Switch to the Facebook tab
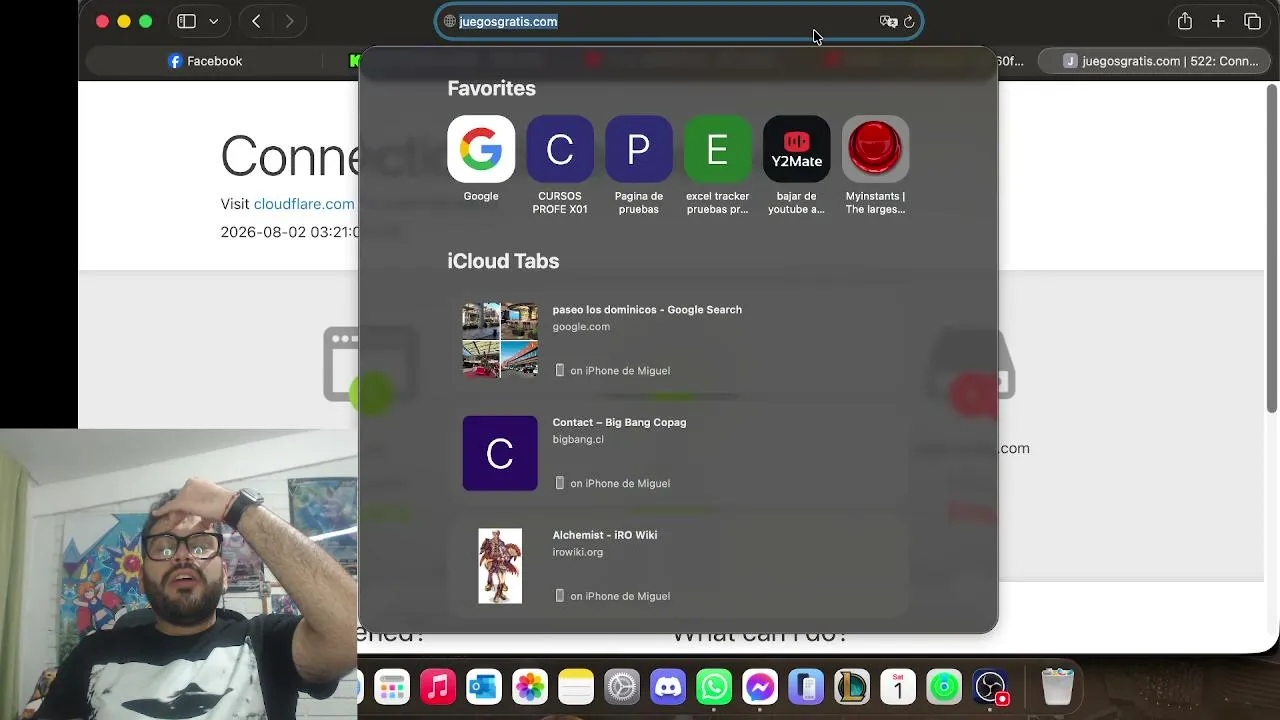Image resolution: width=1280 pixels, height=720 pixels. (206, 61)
